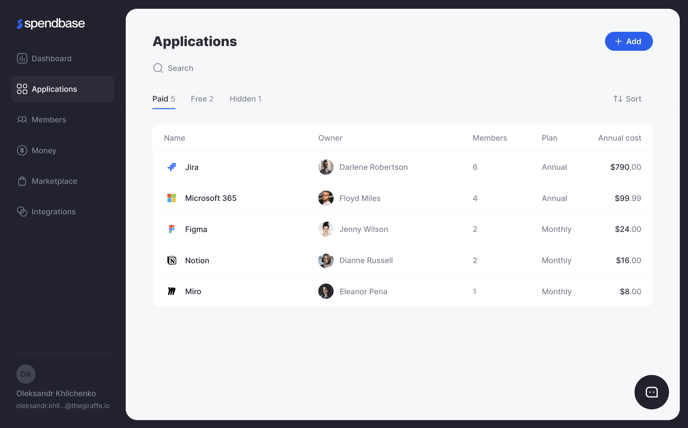Click the Marketplace bag icon

(x=22, y=181)
